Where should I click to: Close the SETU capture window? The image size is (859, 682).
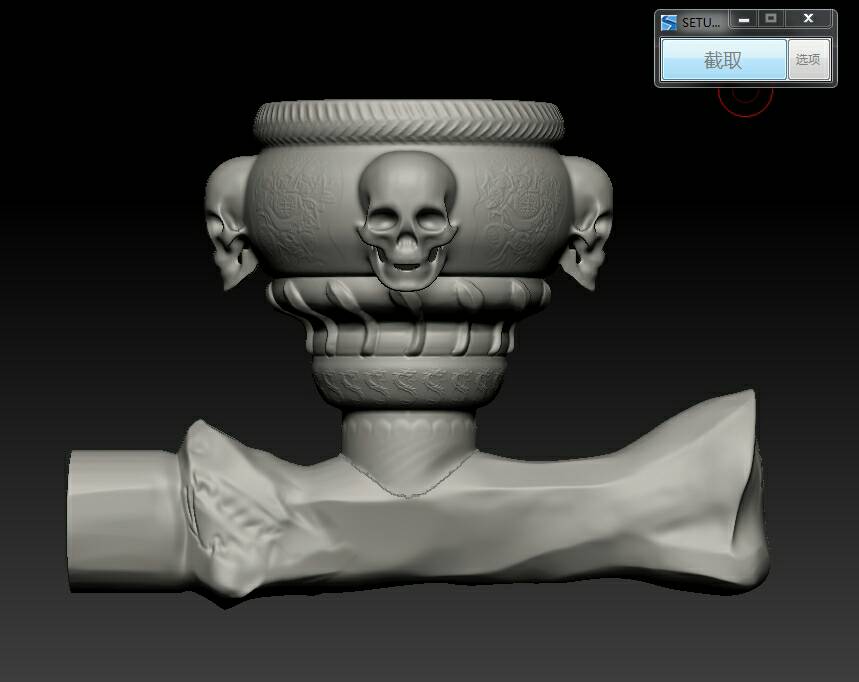[x=809, y=19]
